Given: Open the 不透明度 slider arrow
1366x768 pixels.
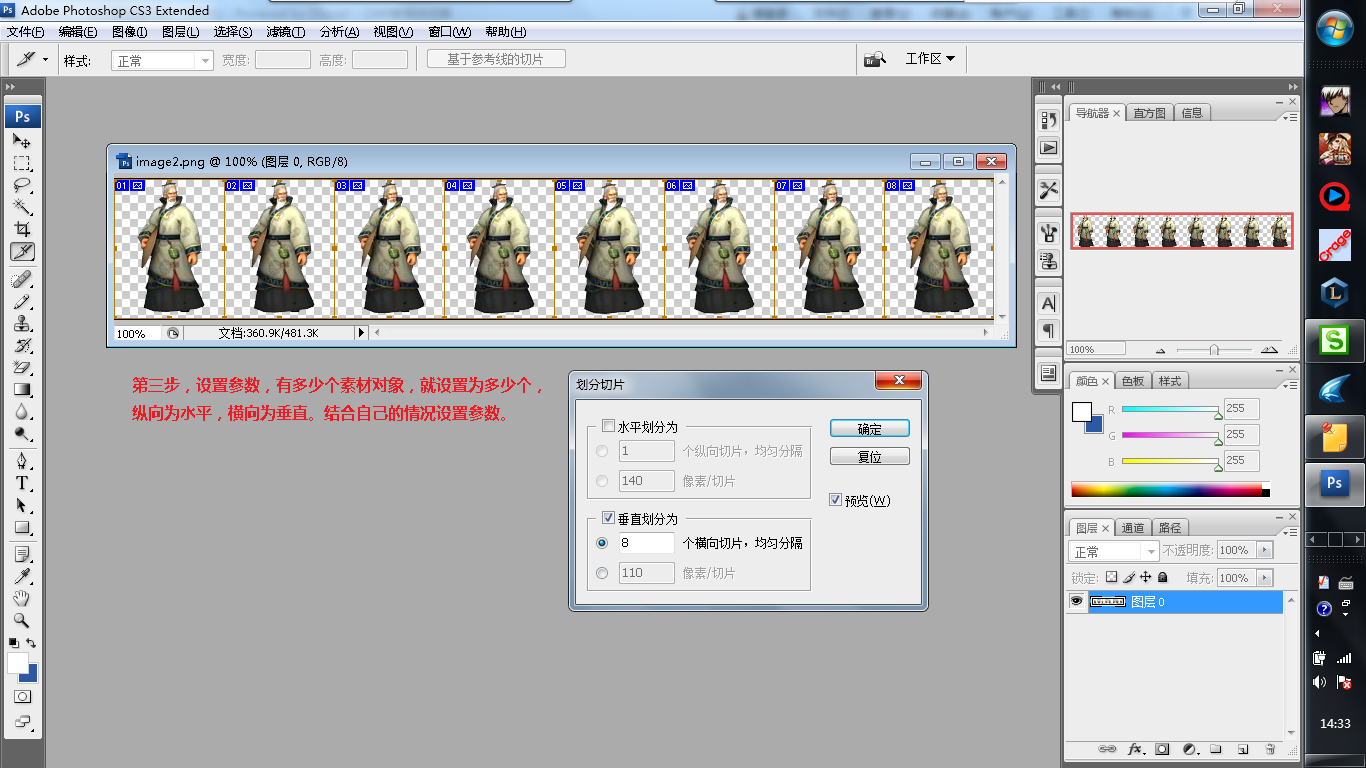Looking at the screenshot, I should click(1266, 550).
